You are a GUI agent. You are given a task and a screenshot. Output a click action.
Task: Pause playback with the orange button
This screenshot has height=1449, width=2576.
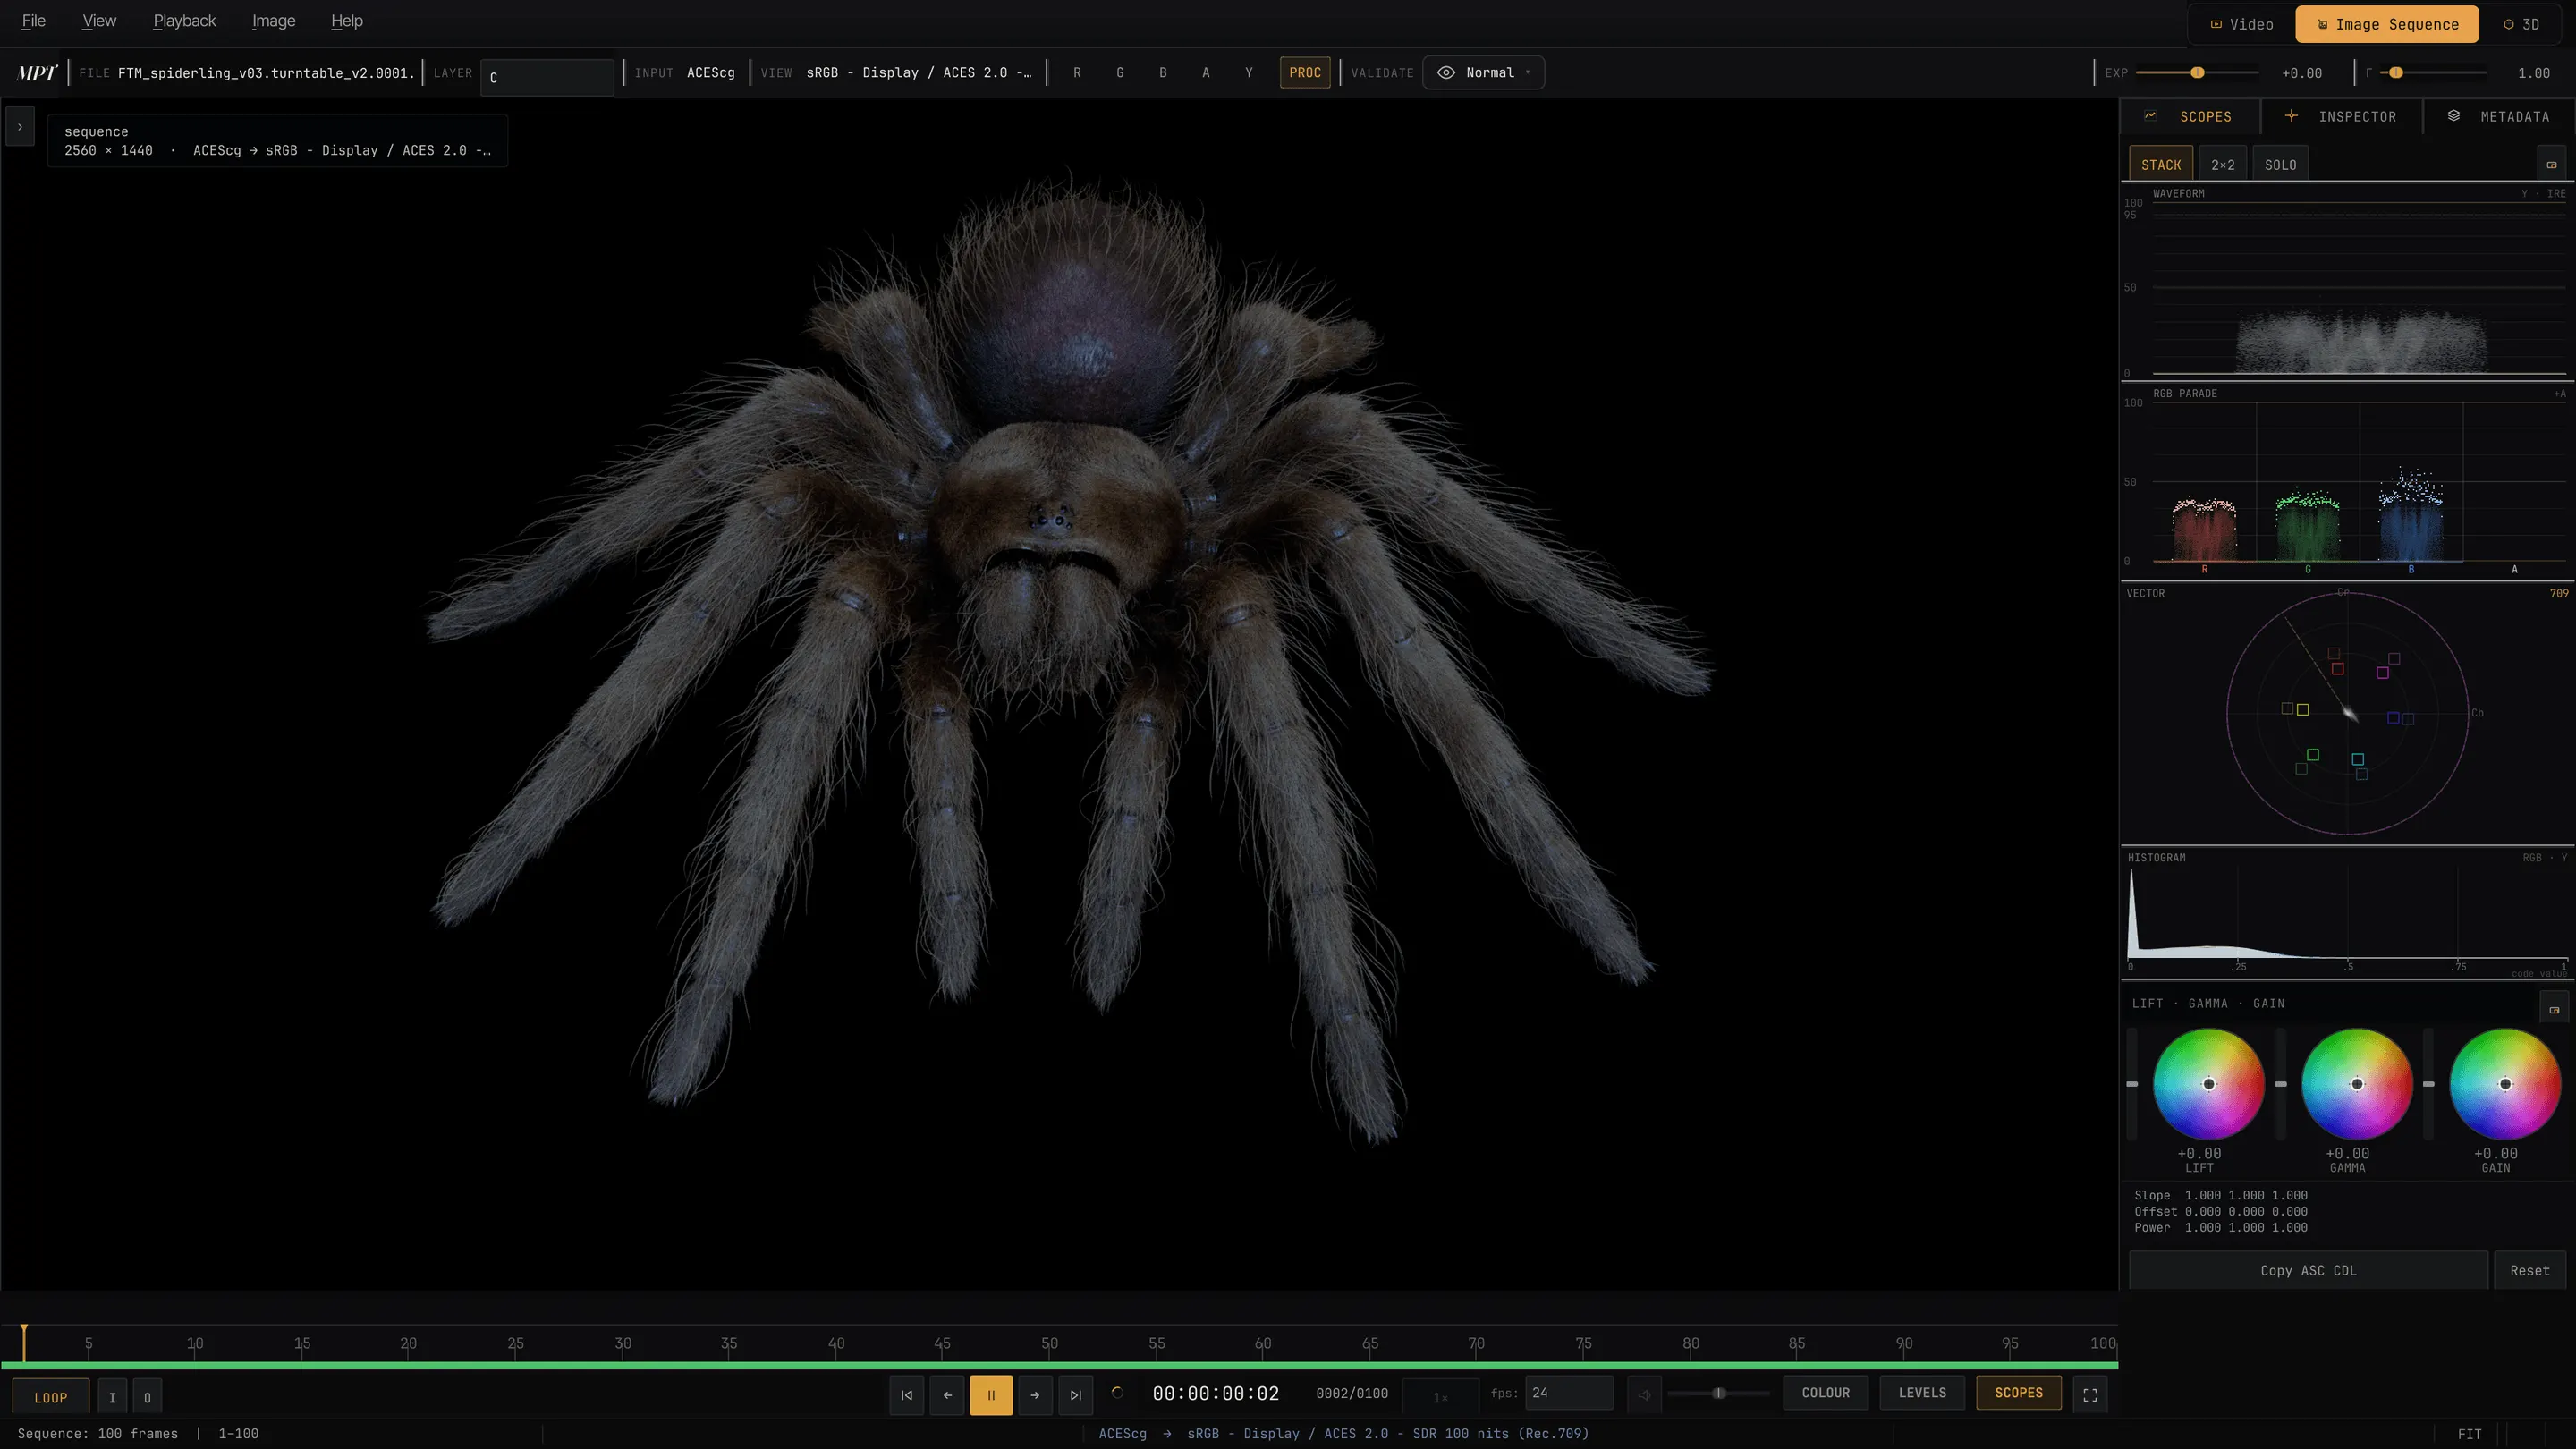point(991,1395)
